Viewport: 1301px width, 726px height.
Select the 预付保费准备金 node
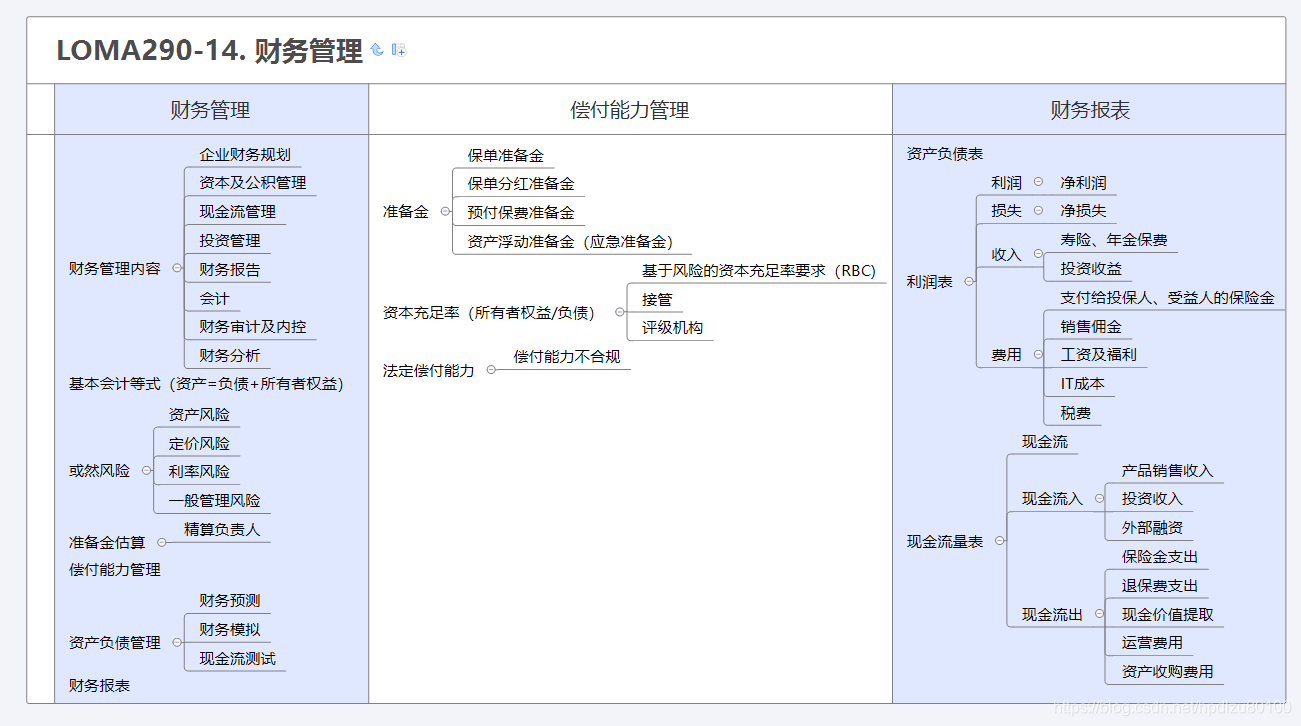[x=521, y=213]
